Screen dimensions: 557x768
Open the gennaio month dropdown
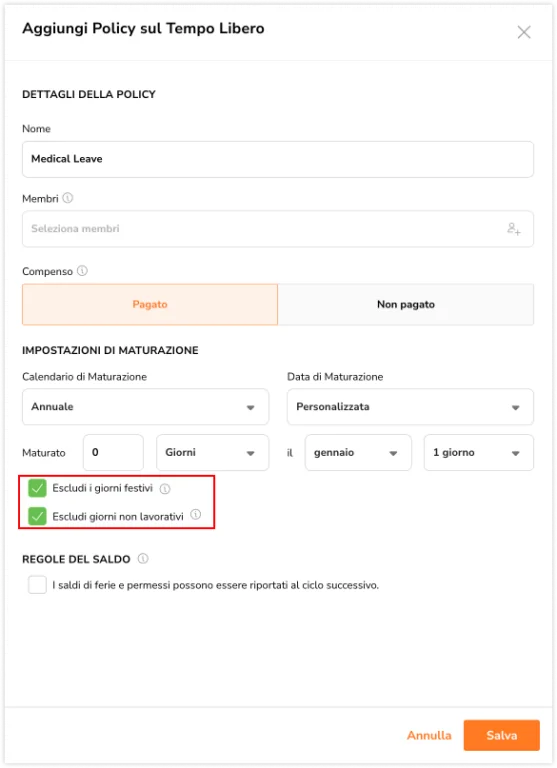[x=358, y=453]
